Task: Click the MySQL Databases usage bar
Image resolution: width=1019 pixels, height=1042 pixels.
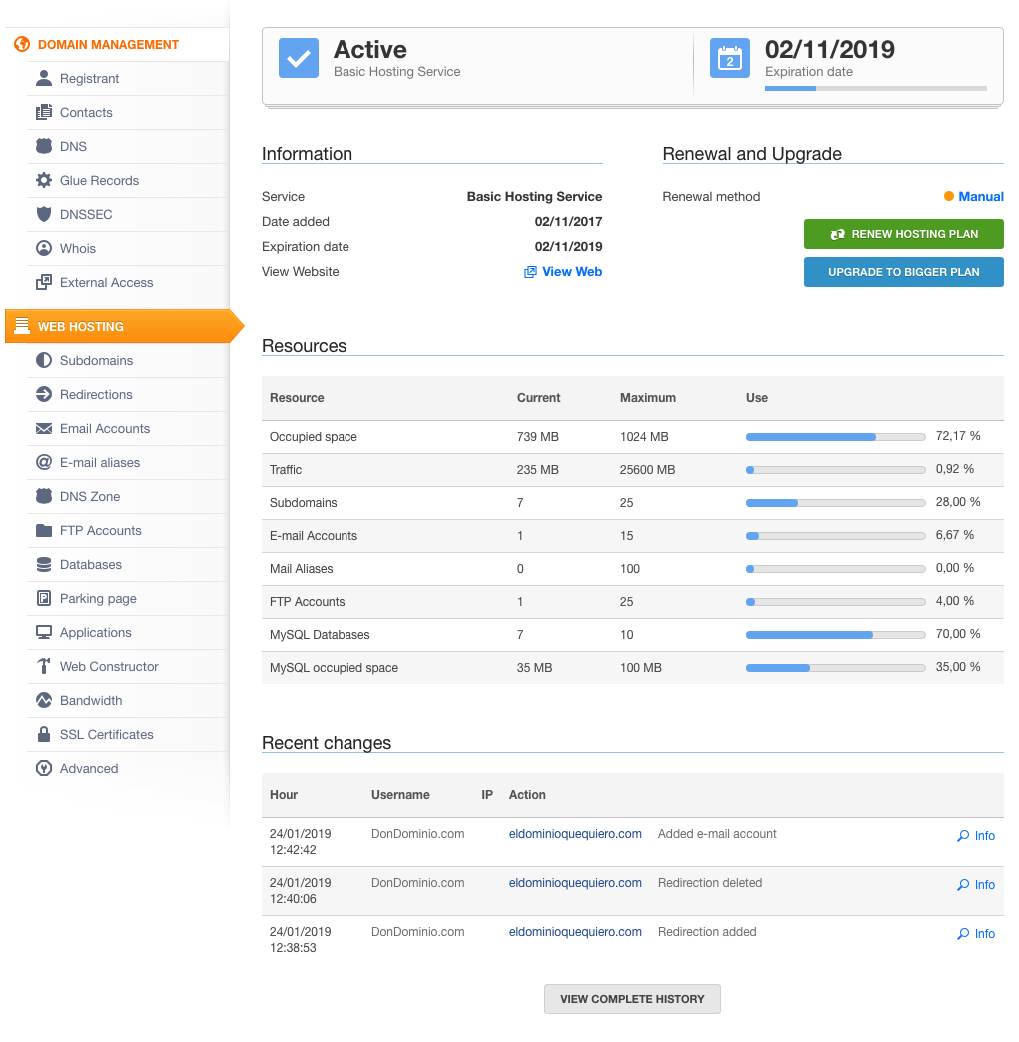Action: tap(836, 635)
